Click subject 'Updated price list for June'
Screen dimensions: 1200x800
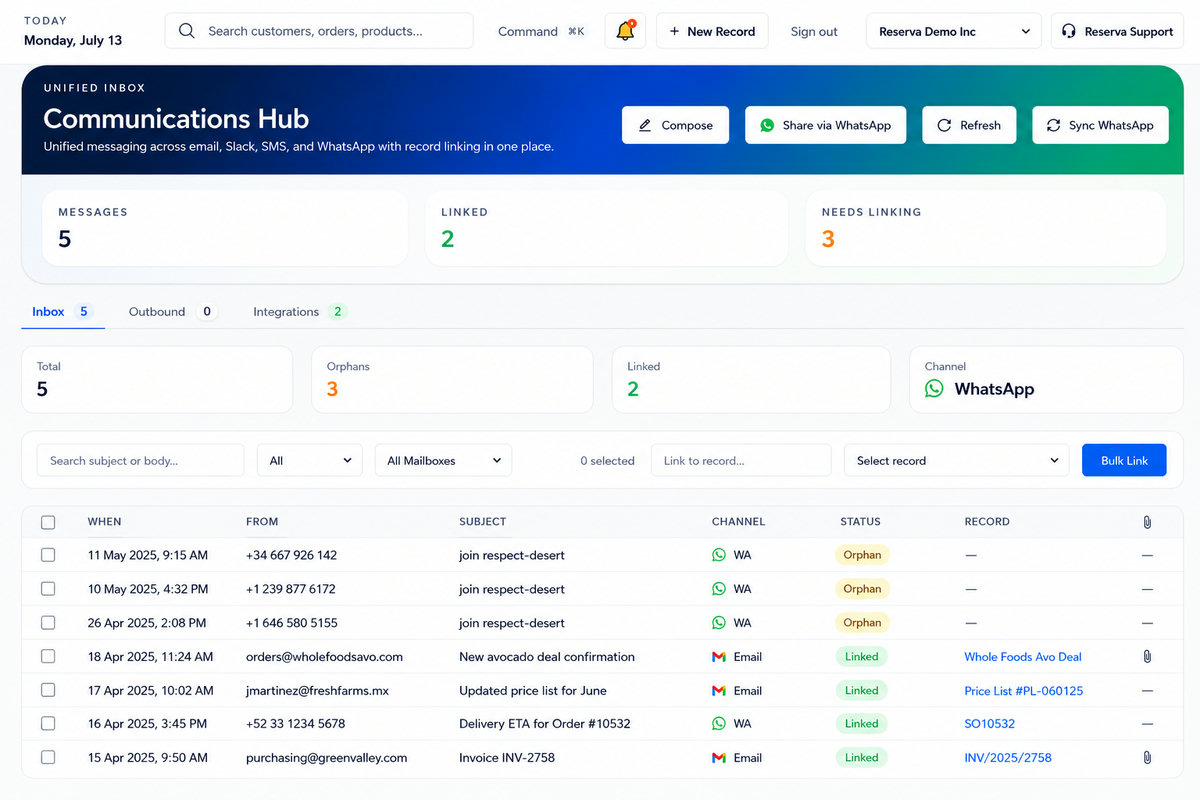(x=533, y=691)
